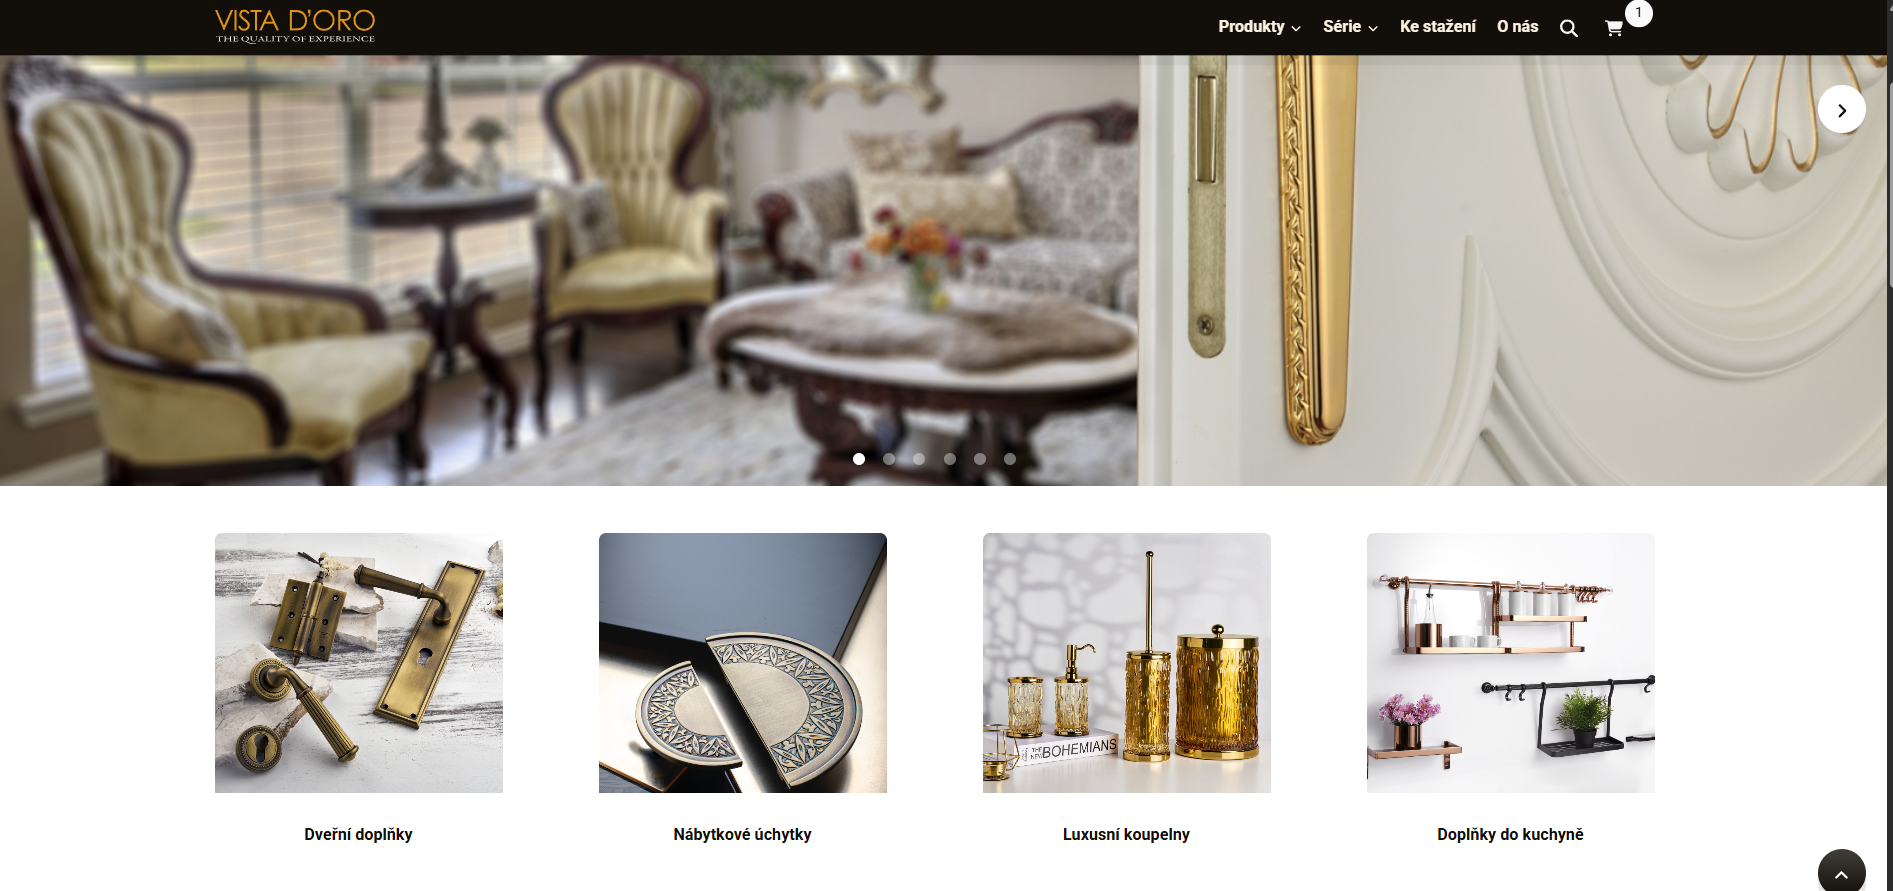Open the shopping cart icon
This screenshot has height=891, width=1893.
1613,28
